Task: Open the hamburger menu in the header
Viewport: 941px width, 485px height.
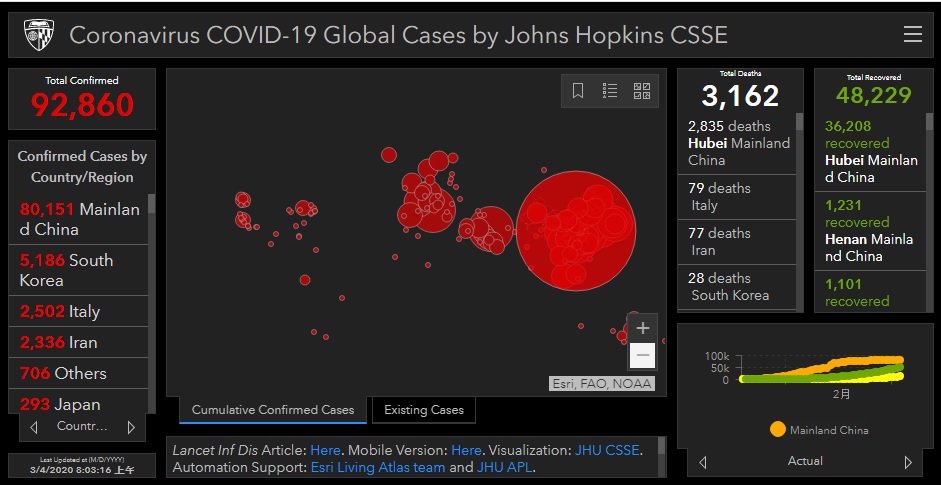Action: point(912,34)
